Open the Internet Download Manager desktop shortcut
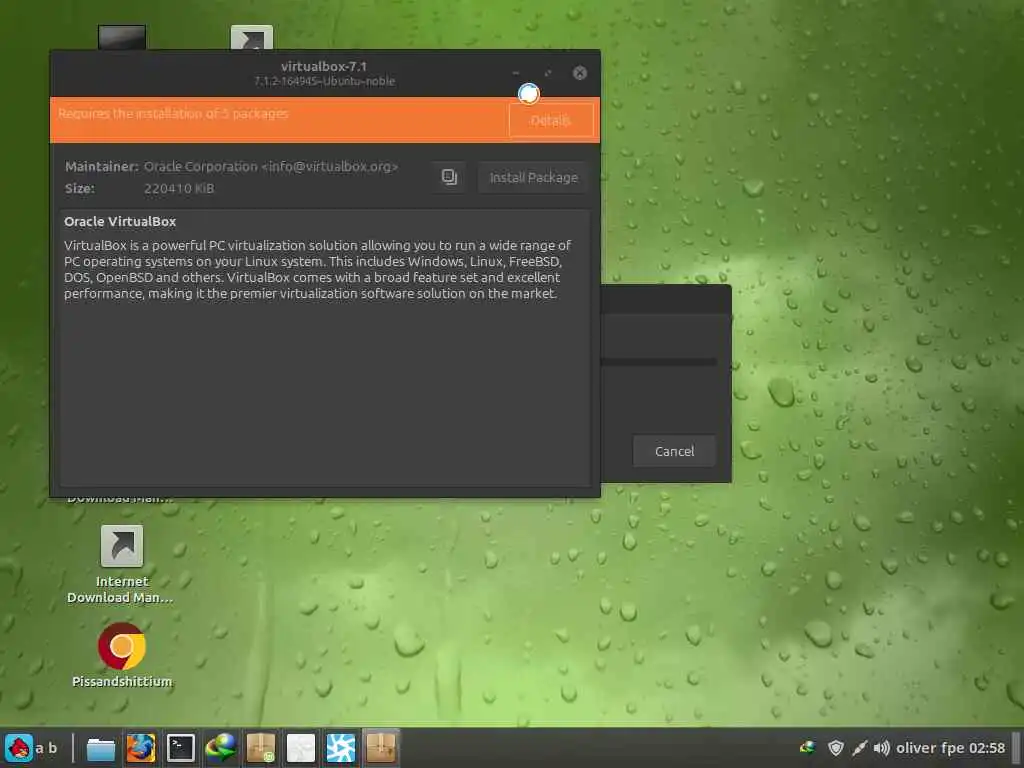This screenshot has height=768, width=1024. (x=121, y=565)
